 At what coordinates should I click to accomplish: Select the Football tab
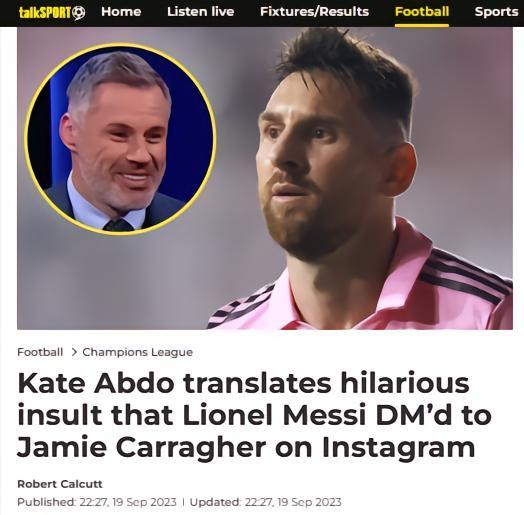pos(422,12)
